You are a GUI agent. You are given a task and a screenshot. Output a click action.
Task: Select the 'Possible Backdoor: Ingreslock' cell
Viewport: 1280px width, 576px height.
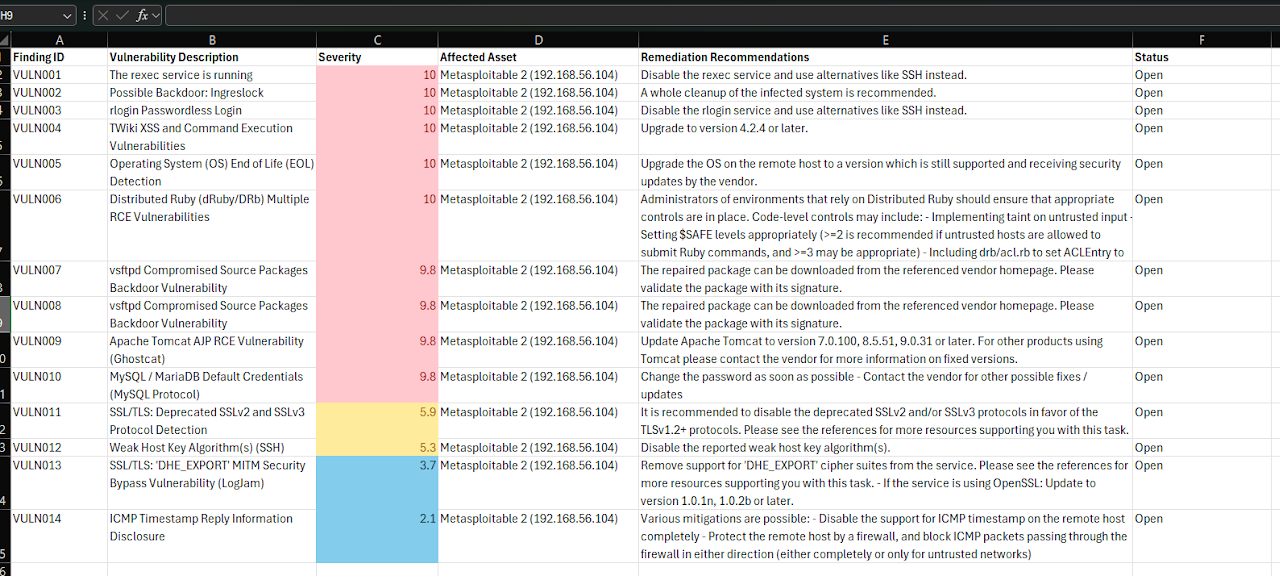211,93
